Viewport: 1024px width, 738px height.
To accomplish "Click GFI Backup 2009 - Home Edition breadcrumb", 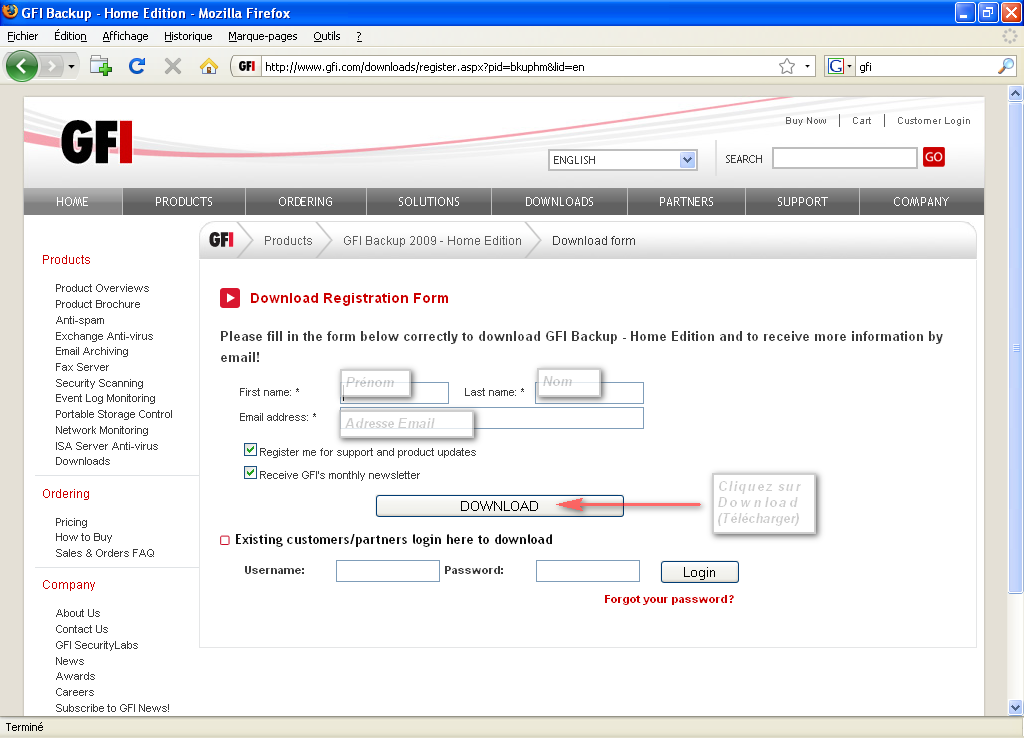I will [432, 240].
